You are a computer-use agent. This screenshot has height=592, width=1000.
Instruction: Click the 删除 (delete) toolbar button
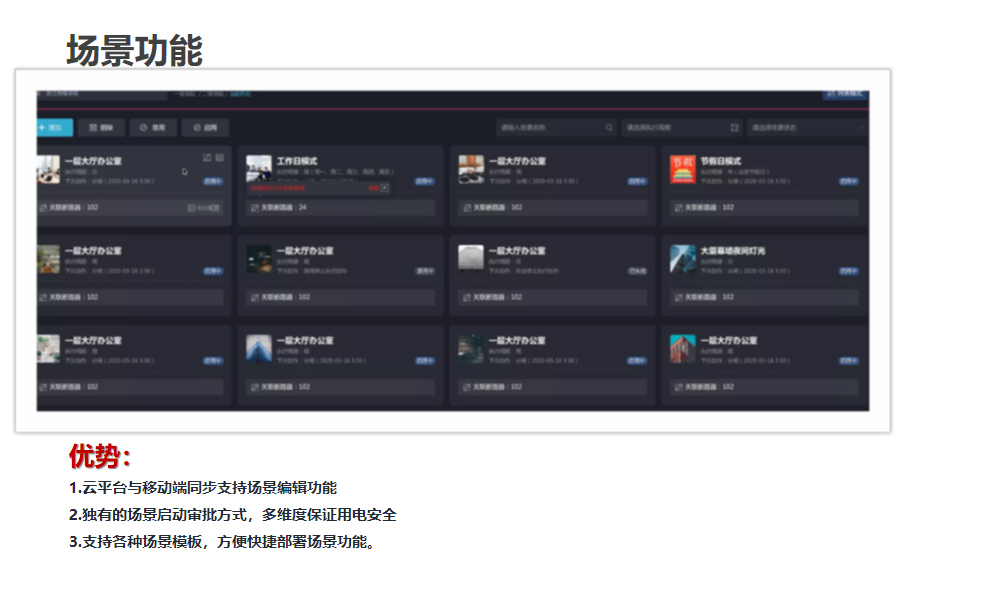pyautogui.click(x=101, y=128)
